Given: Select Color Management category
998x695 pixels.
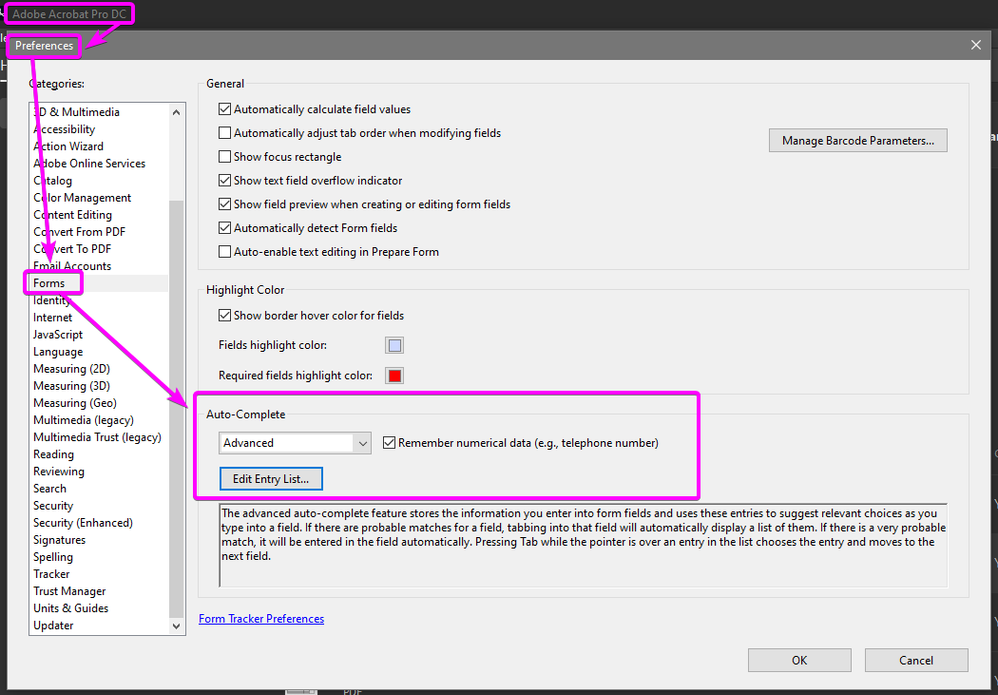Looking at the screenshot, I should point(82,198).
